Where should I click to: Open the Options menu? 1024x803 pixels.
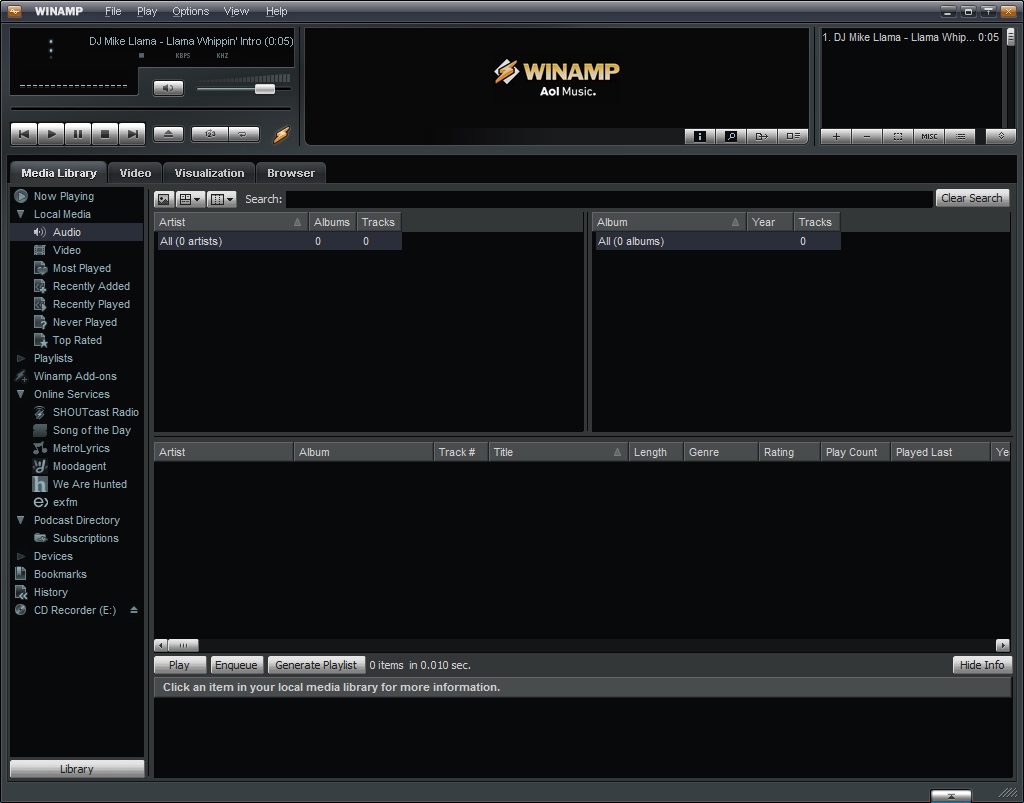[190, 11]
